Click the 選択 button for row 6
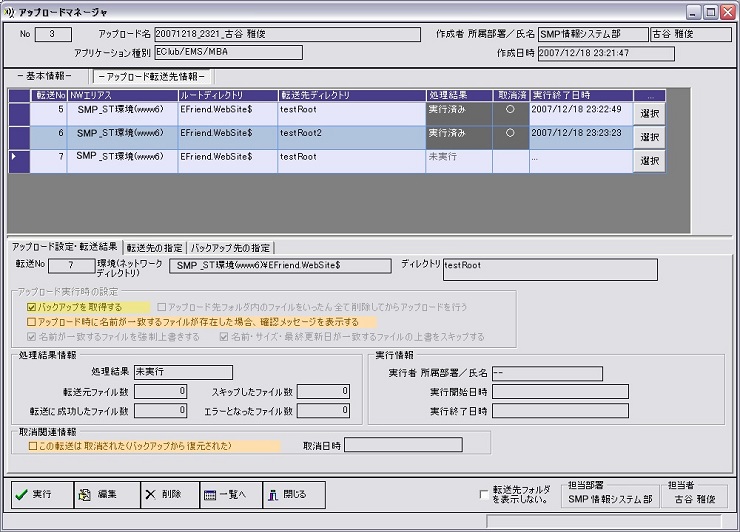 649,137
